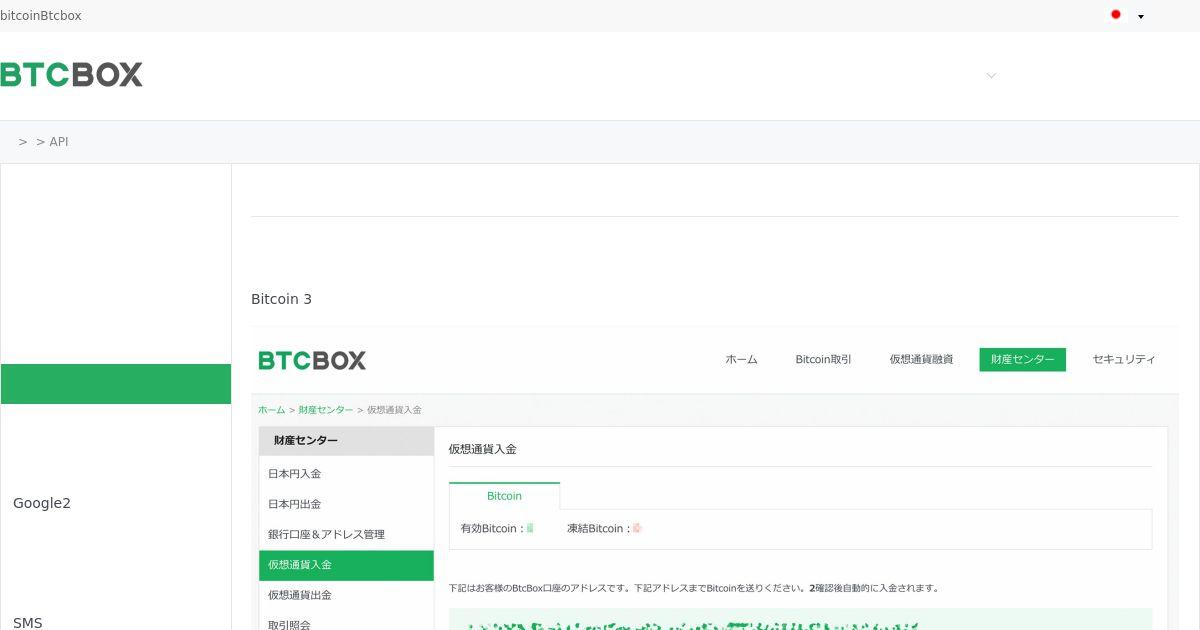Expand the gray chevron in the header navigation
This screenshot has width=1200, height=630.
point(991,76)
